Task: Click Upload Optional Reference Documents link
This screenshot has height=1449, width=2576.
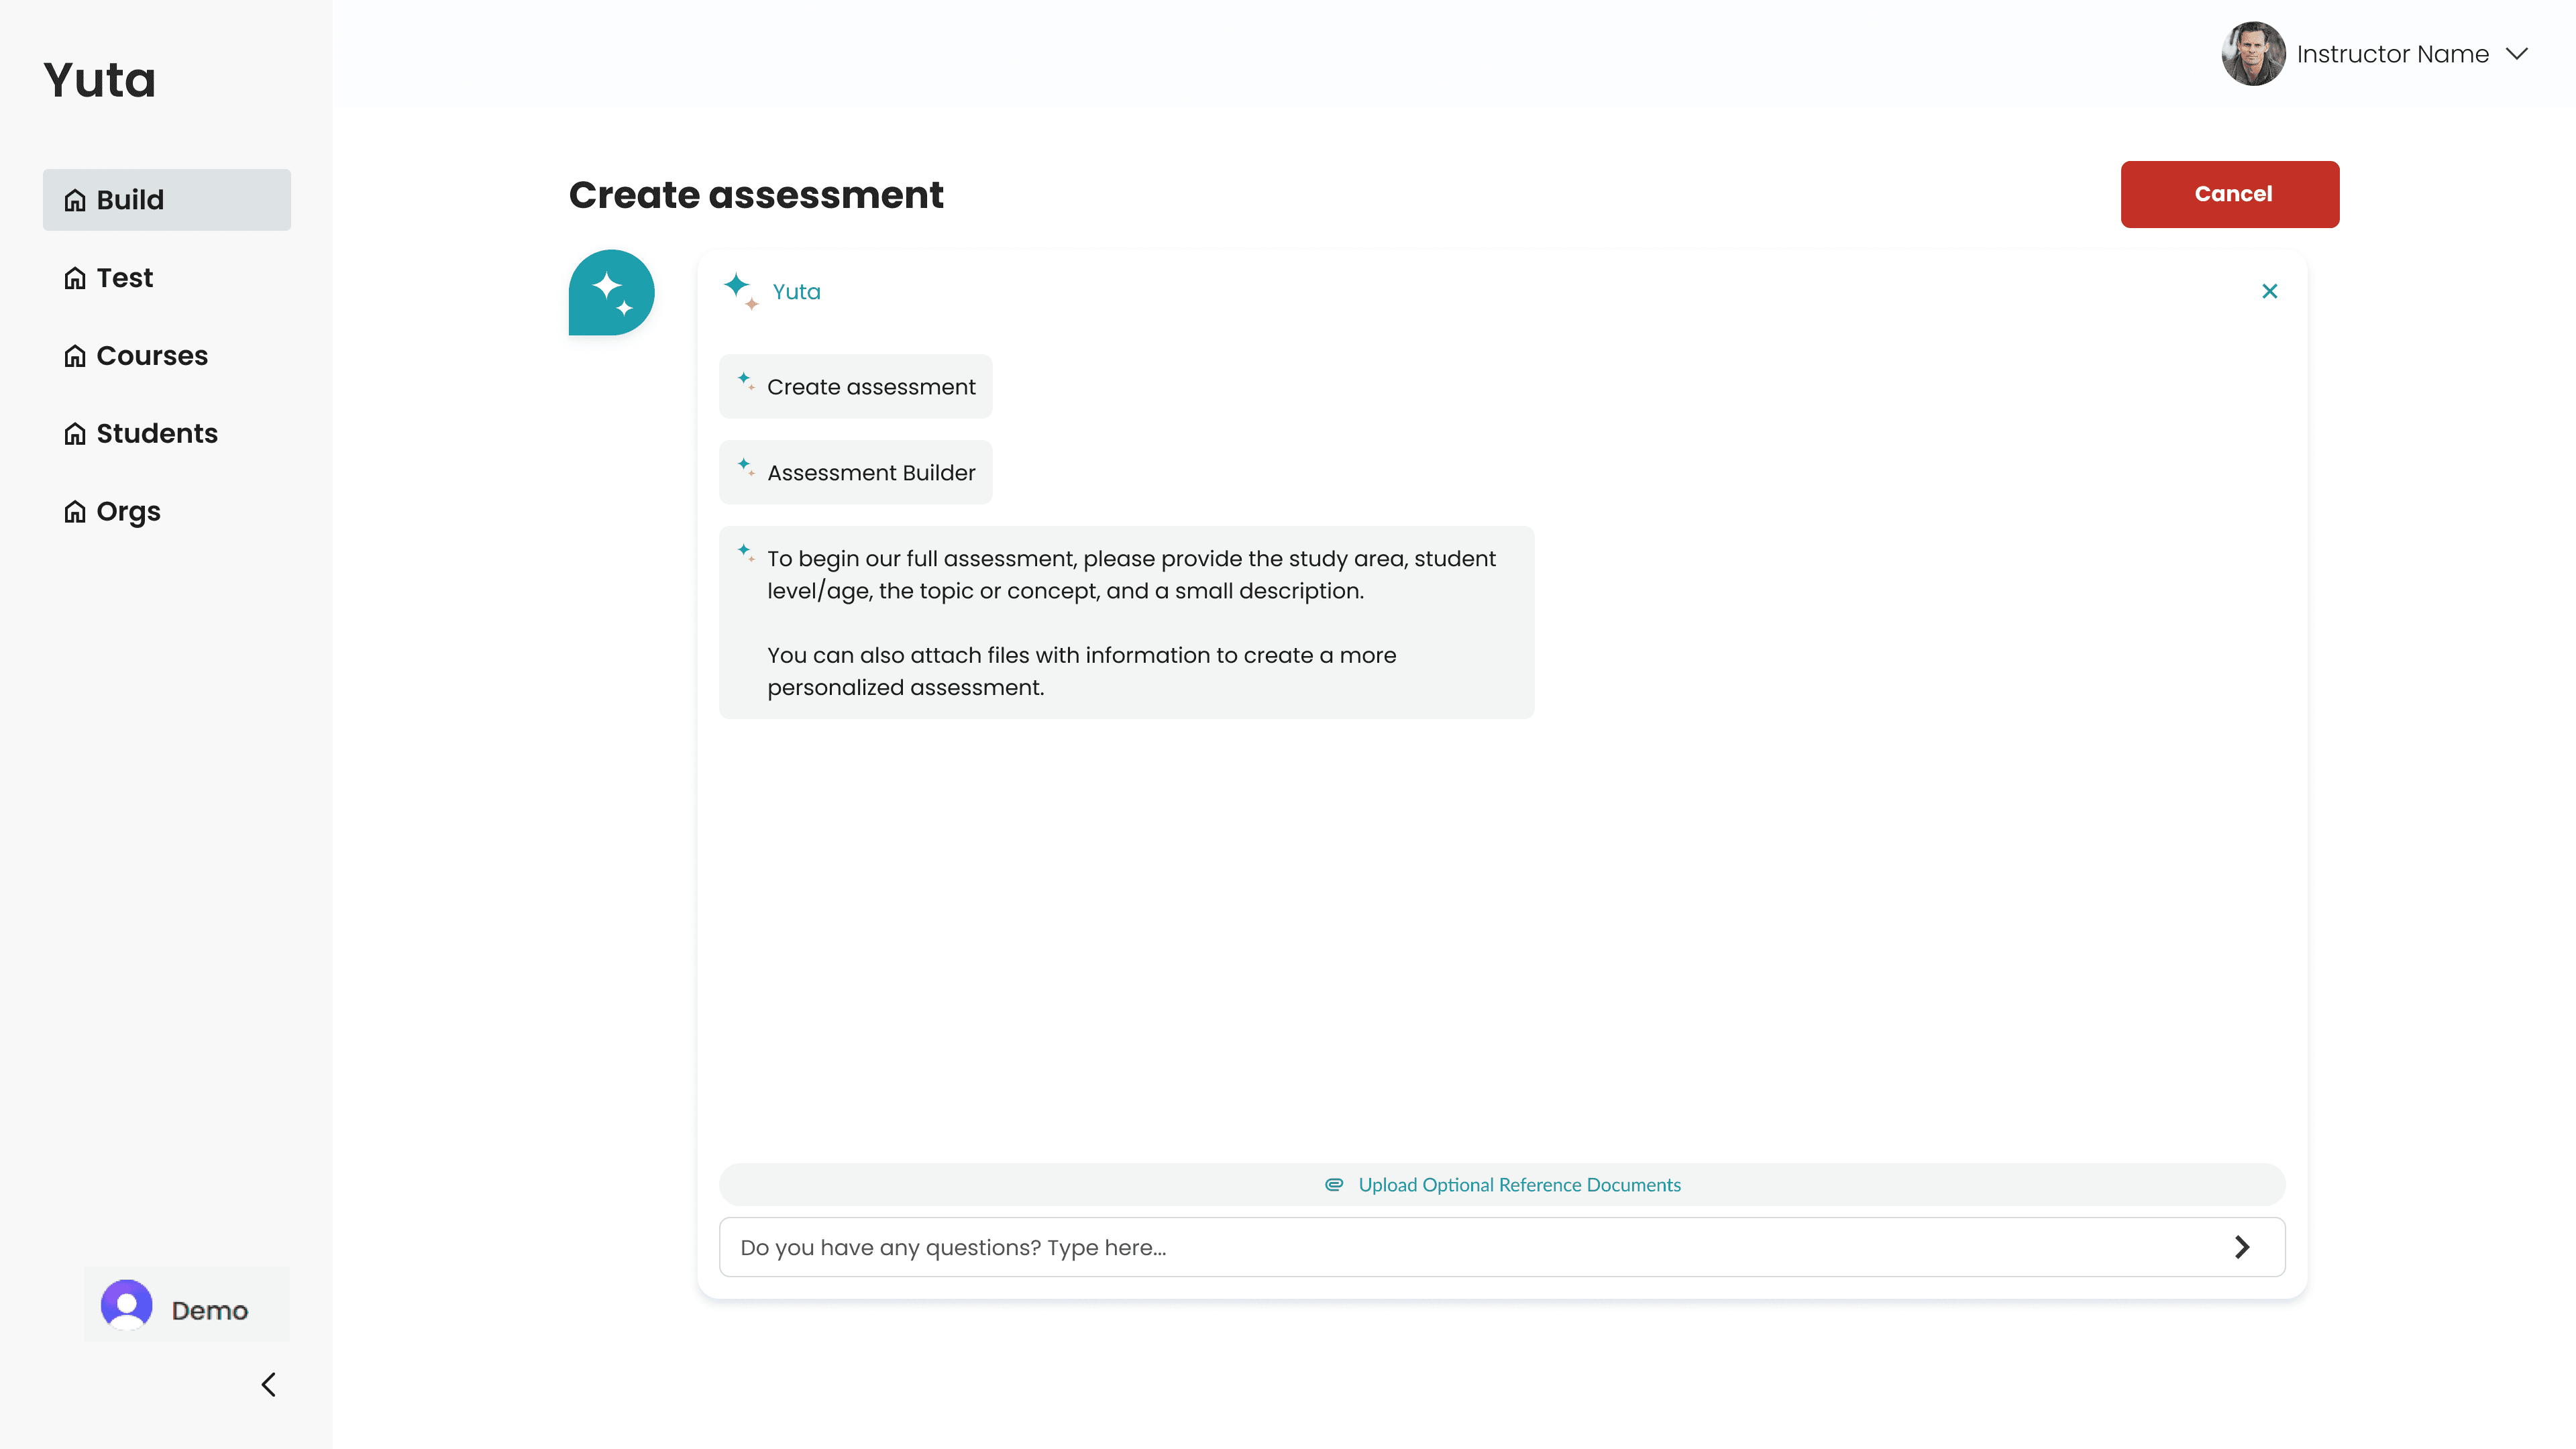Action: coord(1519,1185)
